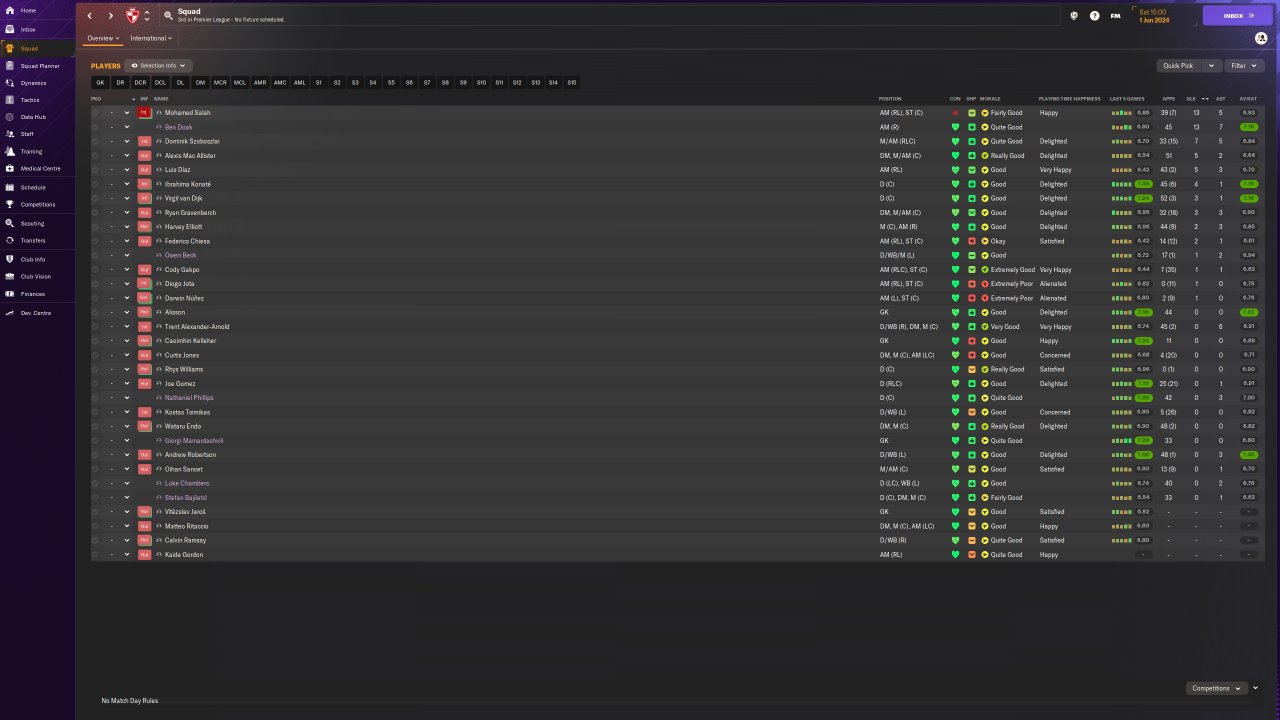The width and height of the screenshot is (1280, 720).
Task: Click the search magnifier icon
Action: (x=168, y=16)
